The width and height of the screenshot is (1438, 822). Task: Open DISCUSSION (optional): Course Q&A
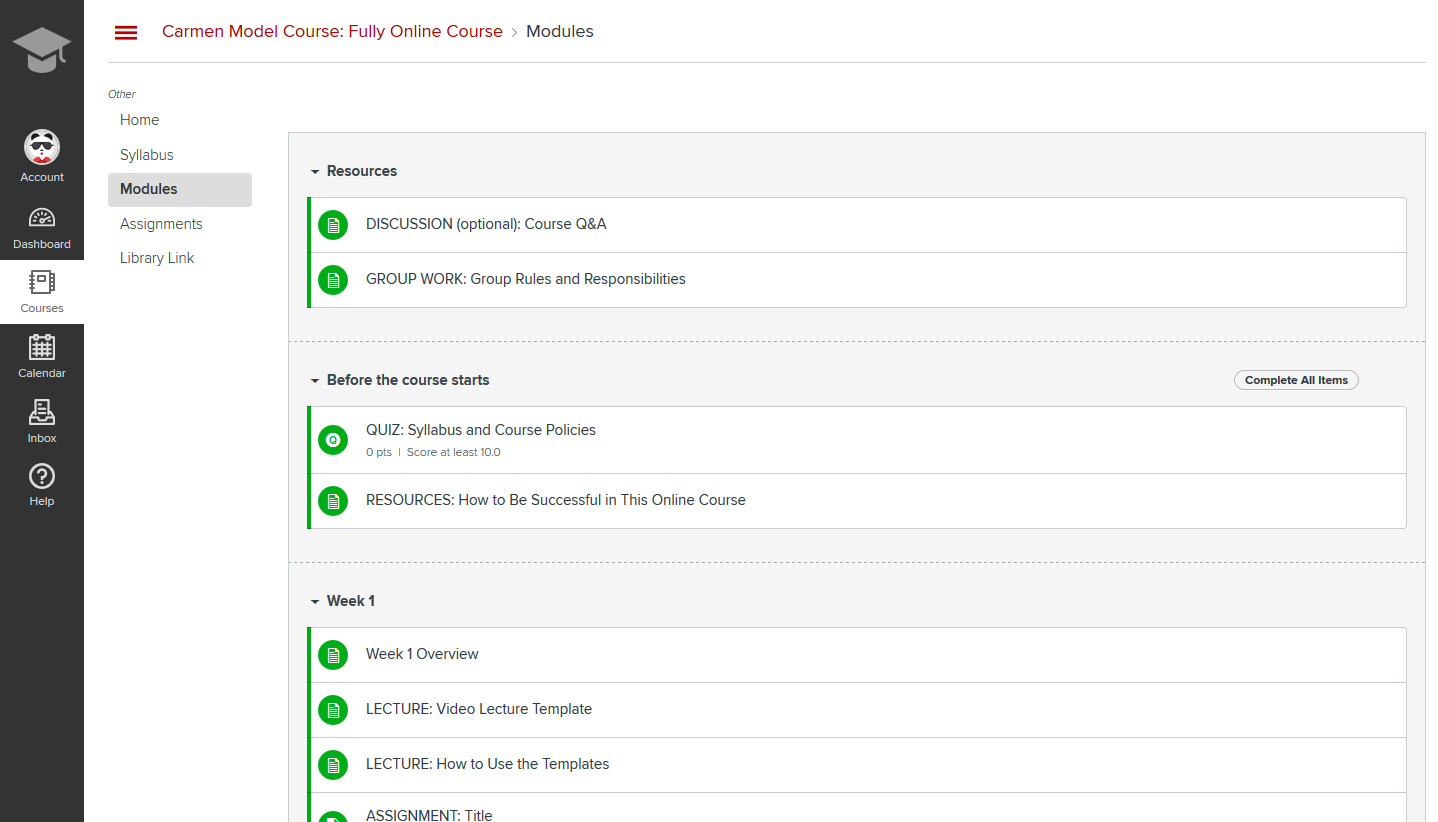(486, 224)
